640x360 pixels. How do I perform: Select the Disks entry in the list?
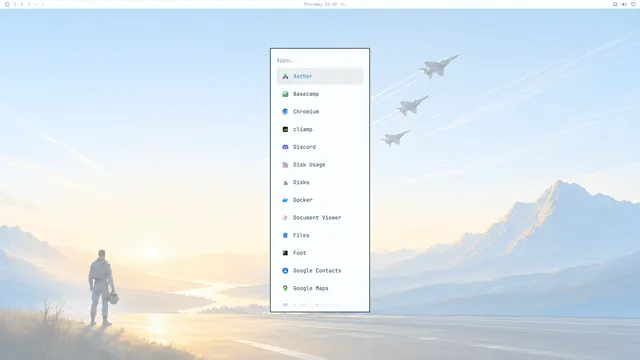(320, 182)
